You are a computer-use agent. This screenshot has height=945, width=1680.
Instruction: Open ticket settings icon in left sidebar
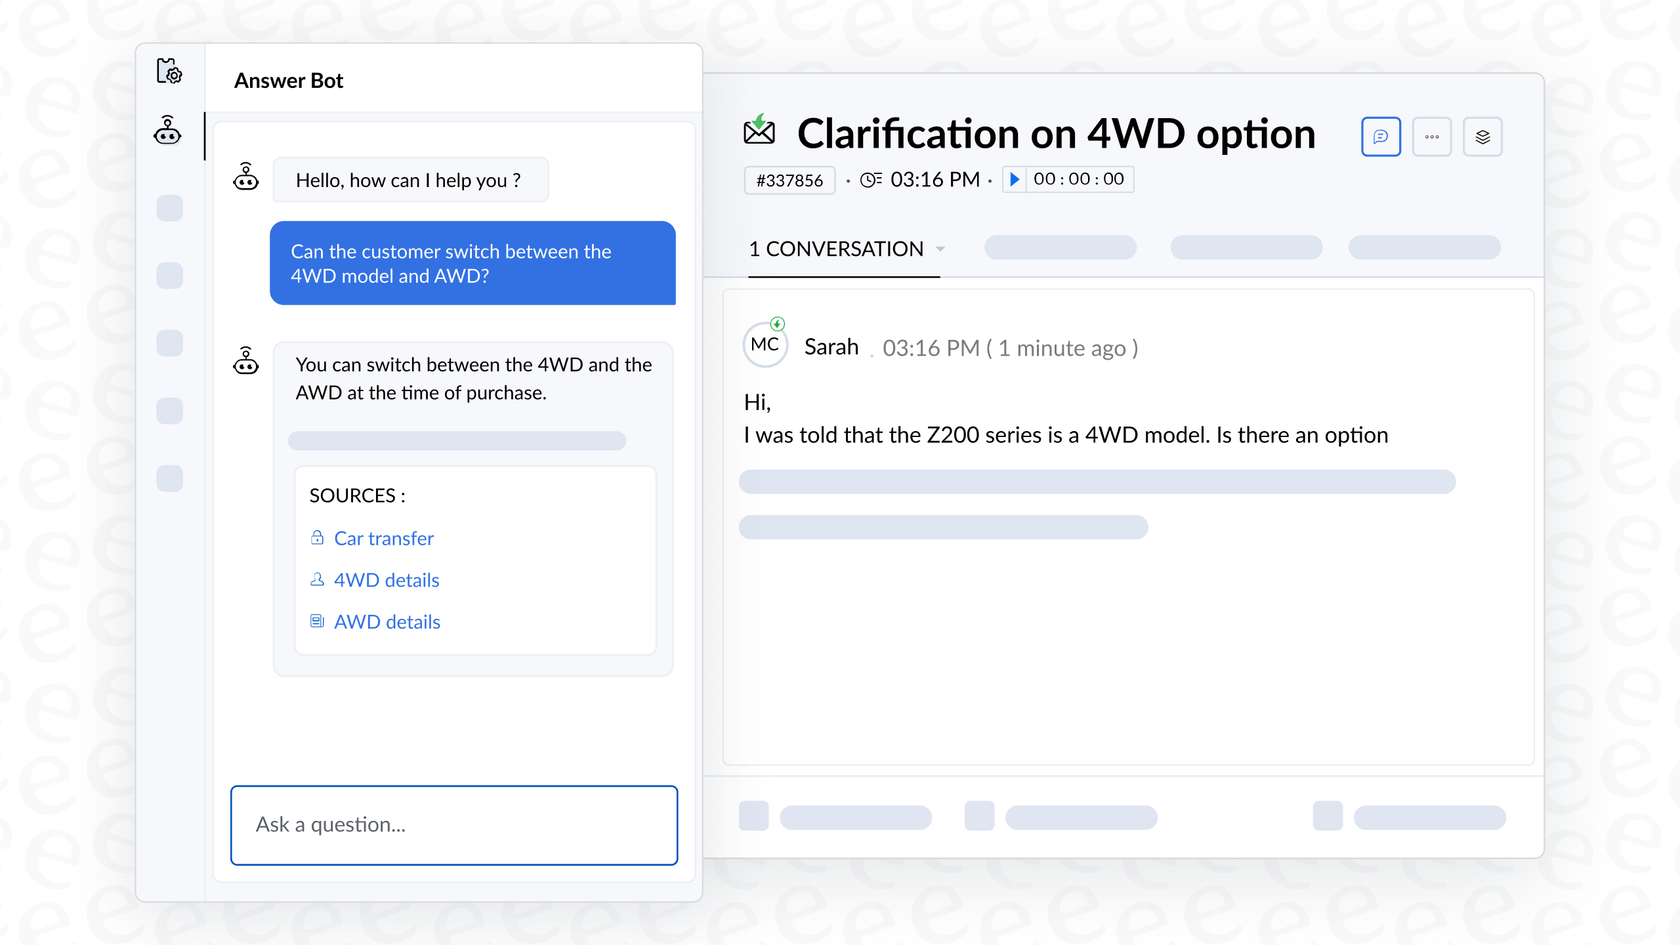pyautogui.click(x=170, y=71)
